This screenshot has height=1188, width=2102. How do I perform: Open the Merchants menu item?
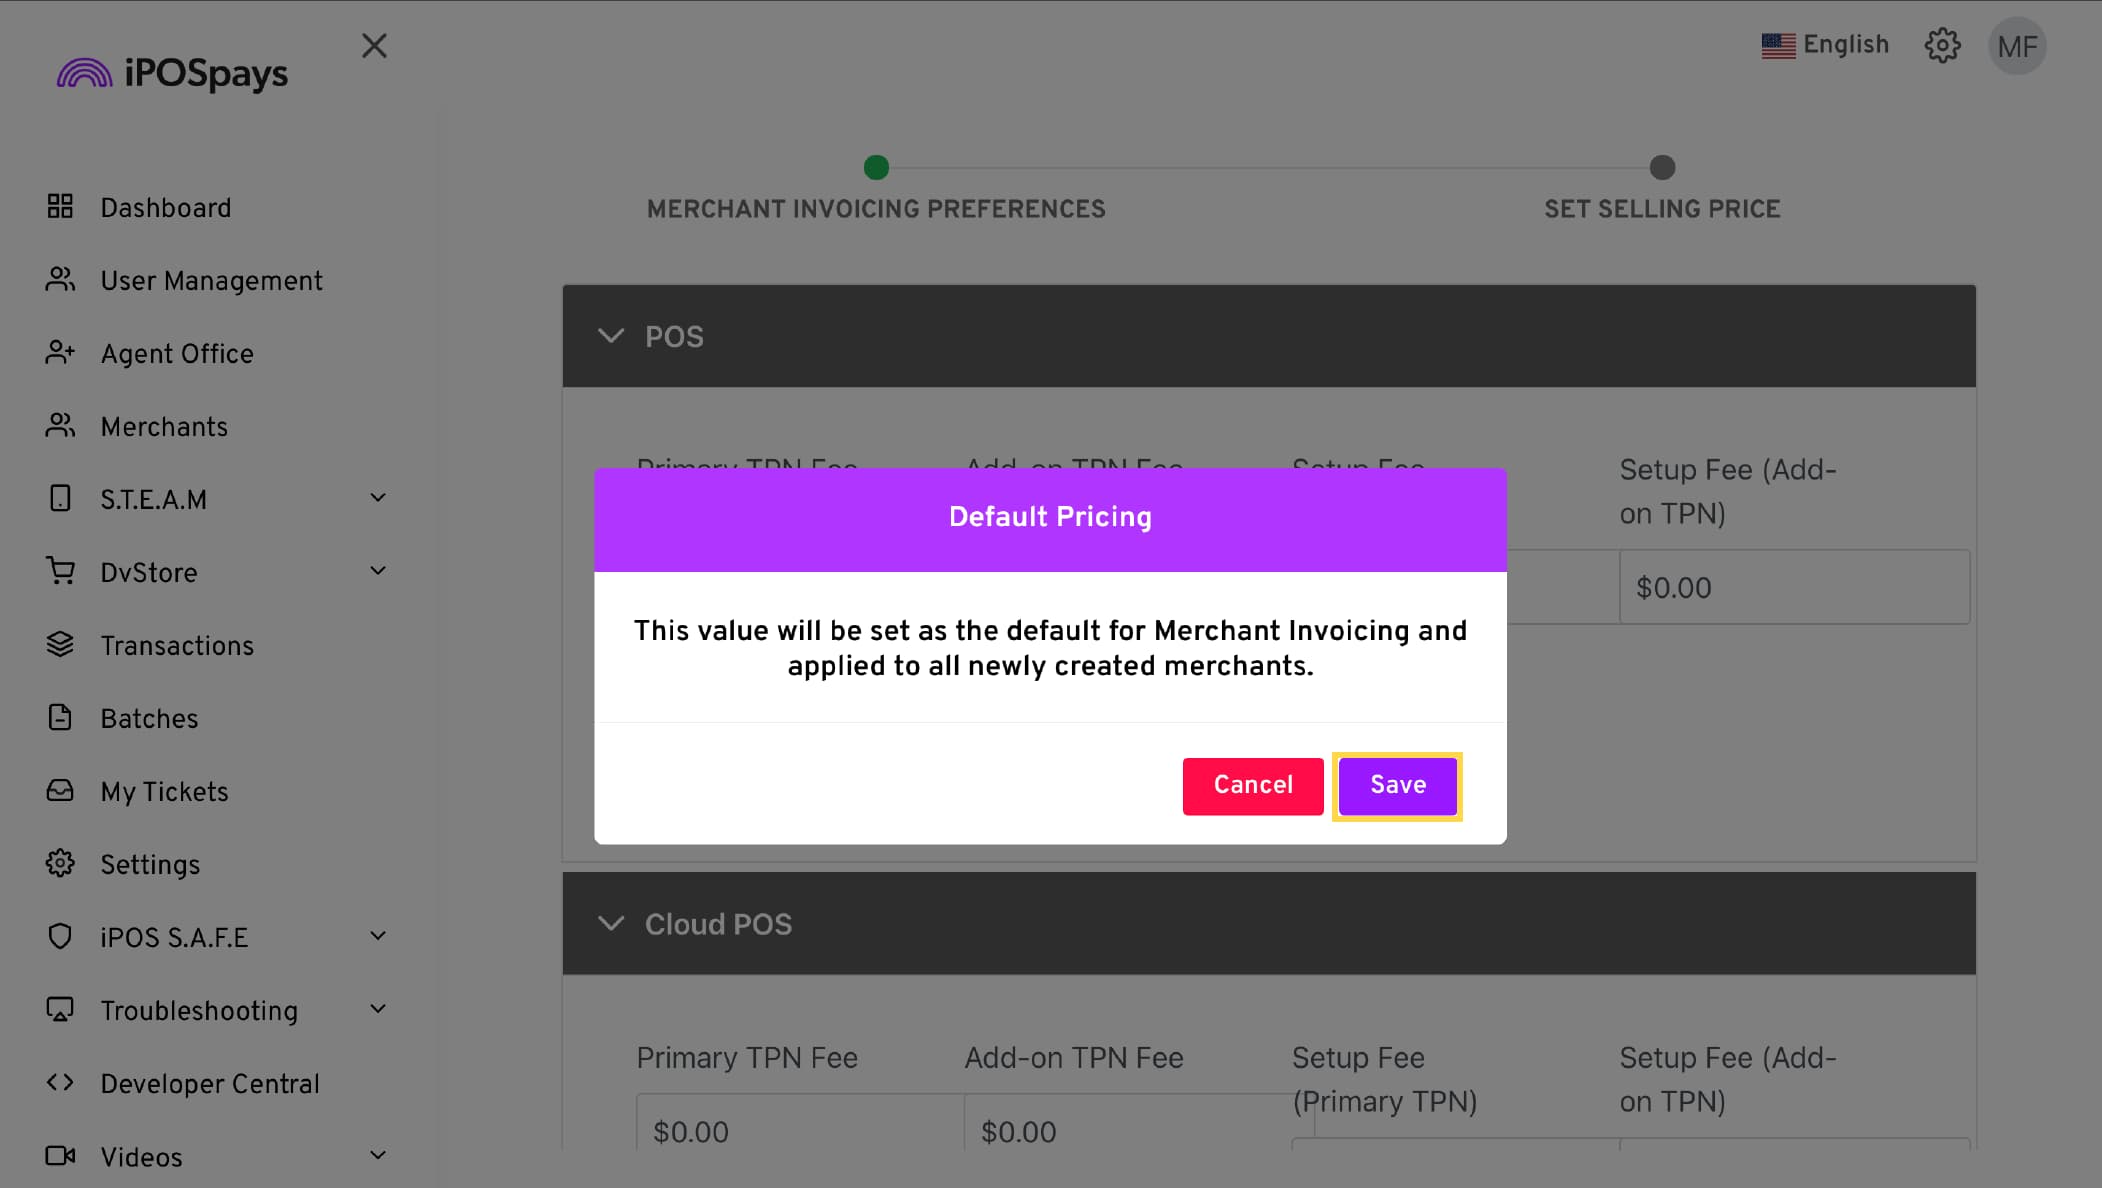coord(164,427)
